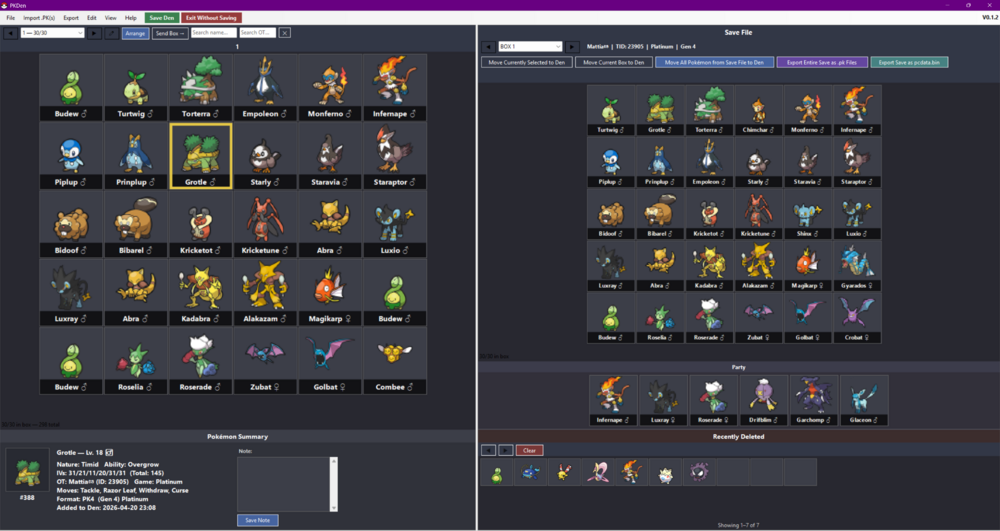Show previous page of Recently Deleted

[x=489, y=450]
